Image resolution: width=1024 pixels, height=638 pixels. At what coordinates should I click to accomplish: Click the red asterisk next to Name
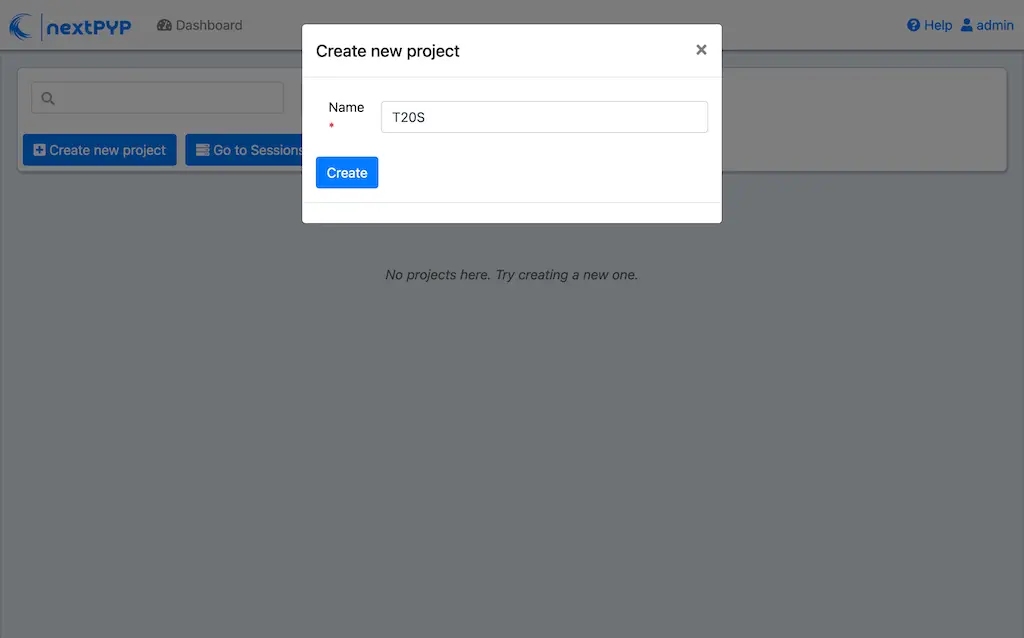(331, 125)
